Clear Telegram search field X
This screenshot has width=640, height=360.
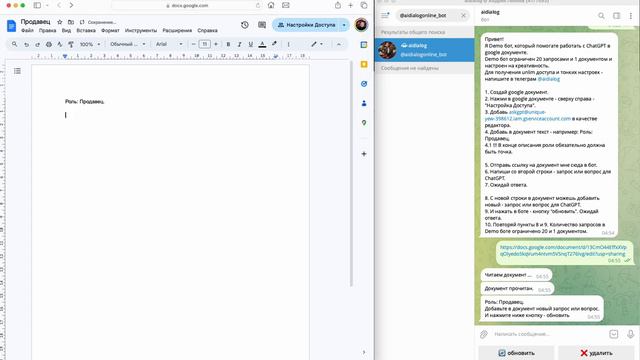pyautogui.click(x=463, y=16)
